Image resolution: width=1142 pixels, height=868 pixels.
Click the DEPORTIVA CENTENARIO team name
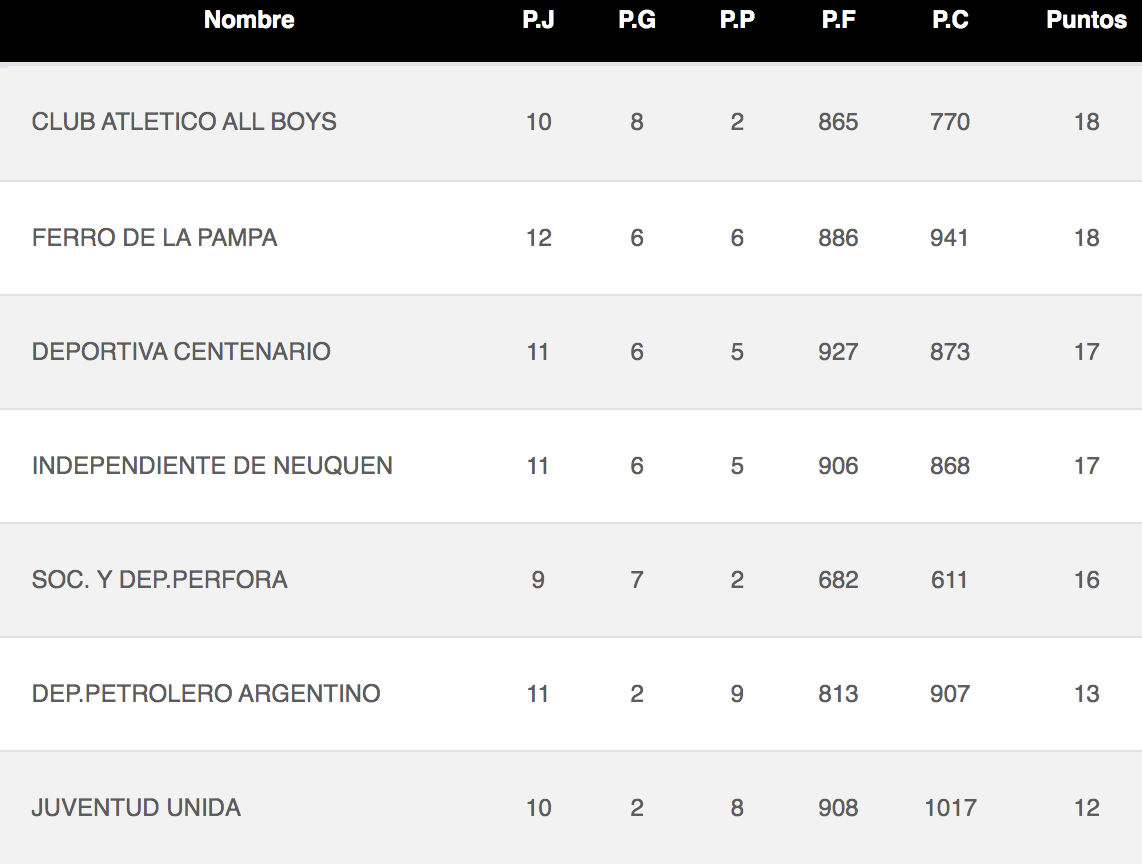pos(181,352)
